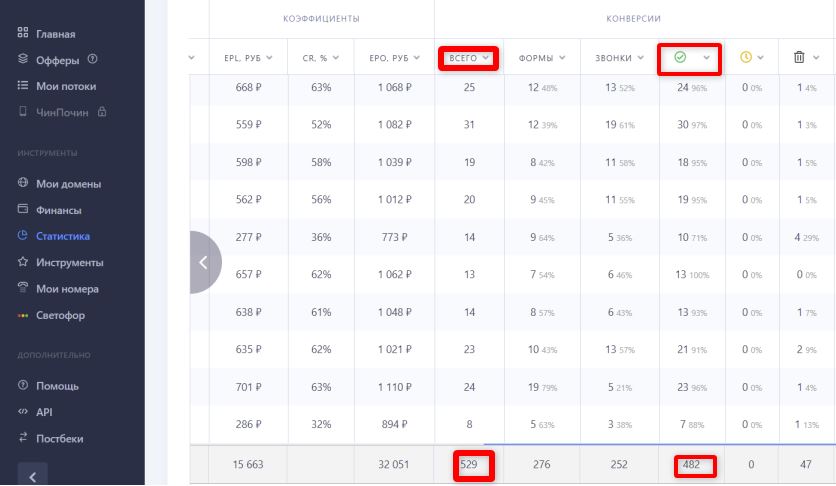The height and width of the screenshot is (486, 836).
Task: Click the trash column header icon
Action: (x=799, y=58)
